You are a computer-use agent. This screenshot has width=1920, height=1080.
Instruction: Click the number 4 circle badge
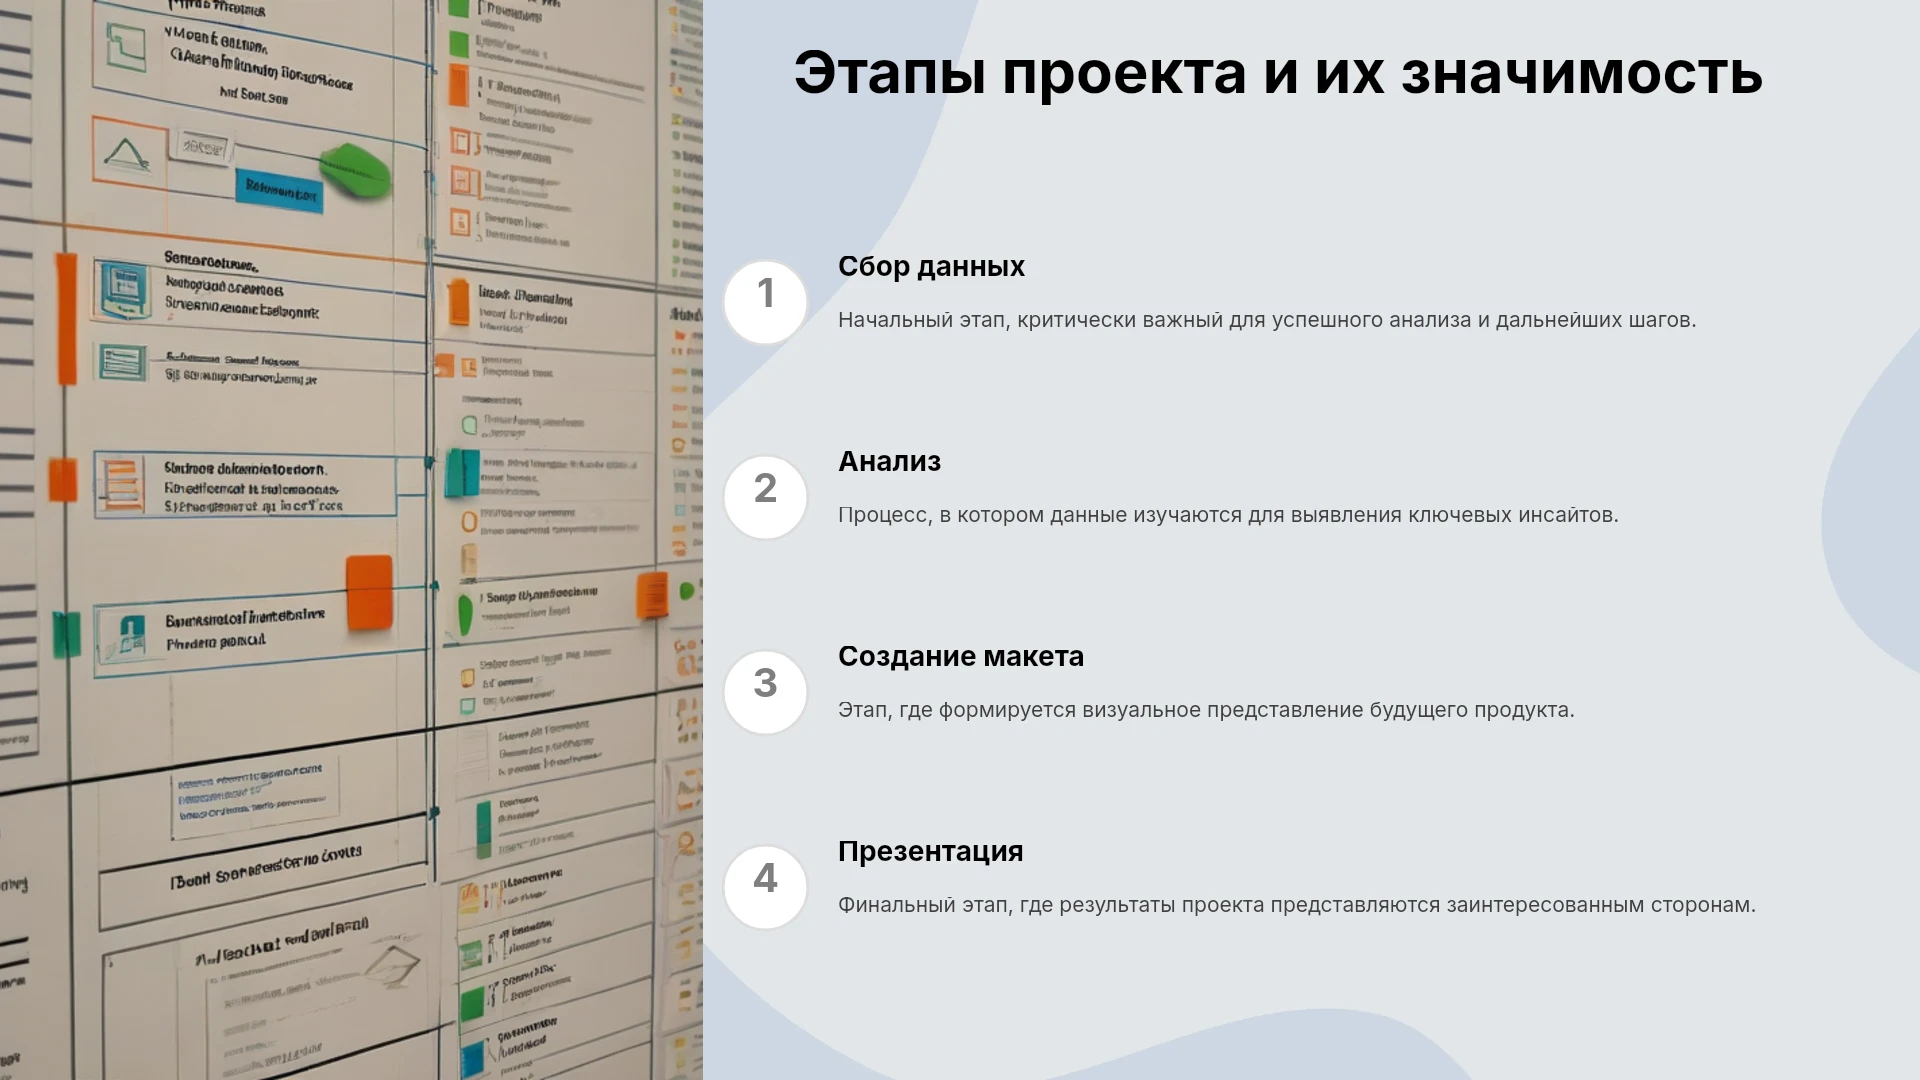(x=765, y=887)
